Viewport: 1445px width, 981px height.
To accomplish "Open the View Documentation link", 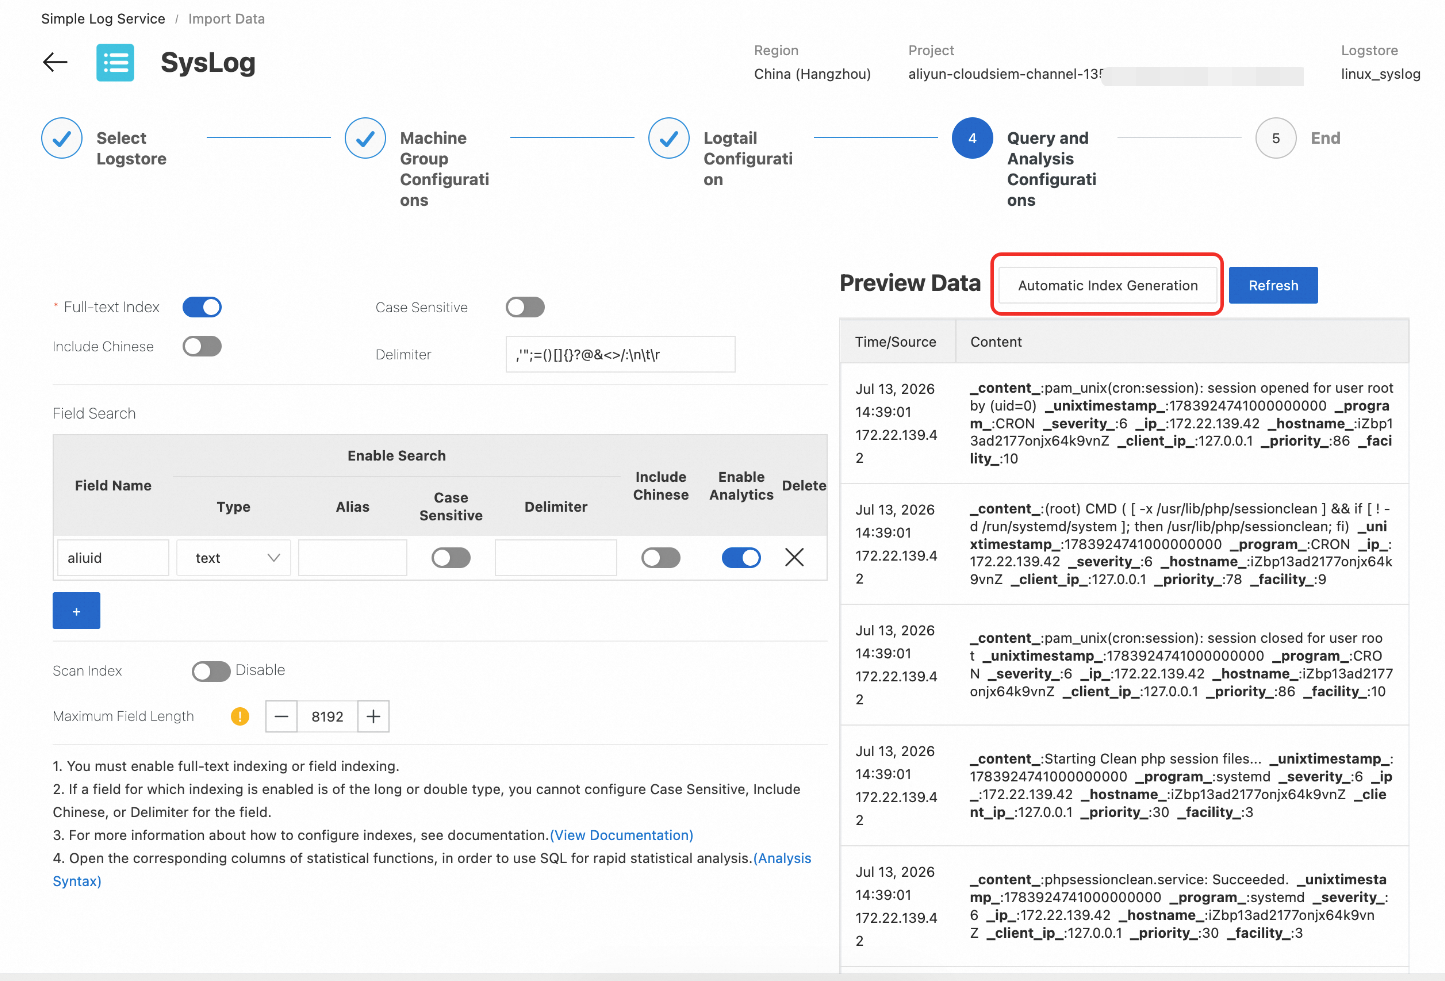I will point(622,835).
